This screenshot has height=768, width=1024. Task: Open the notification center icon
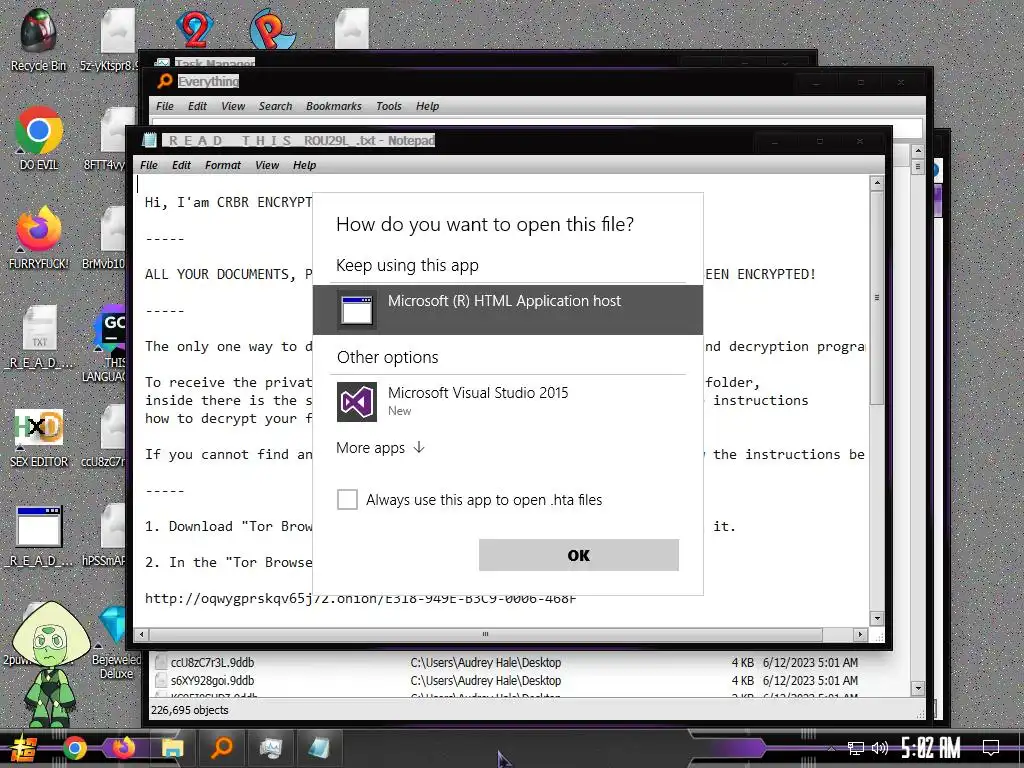coord(991,748)
